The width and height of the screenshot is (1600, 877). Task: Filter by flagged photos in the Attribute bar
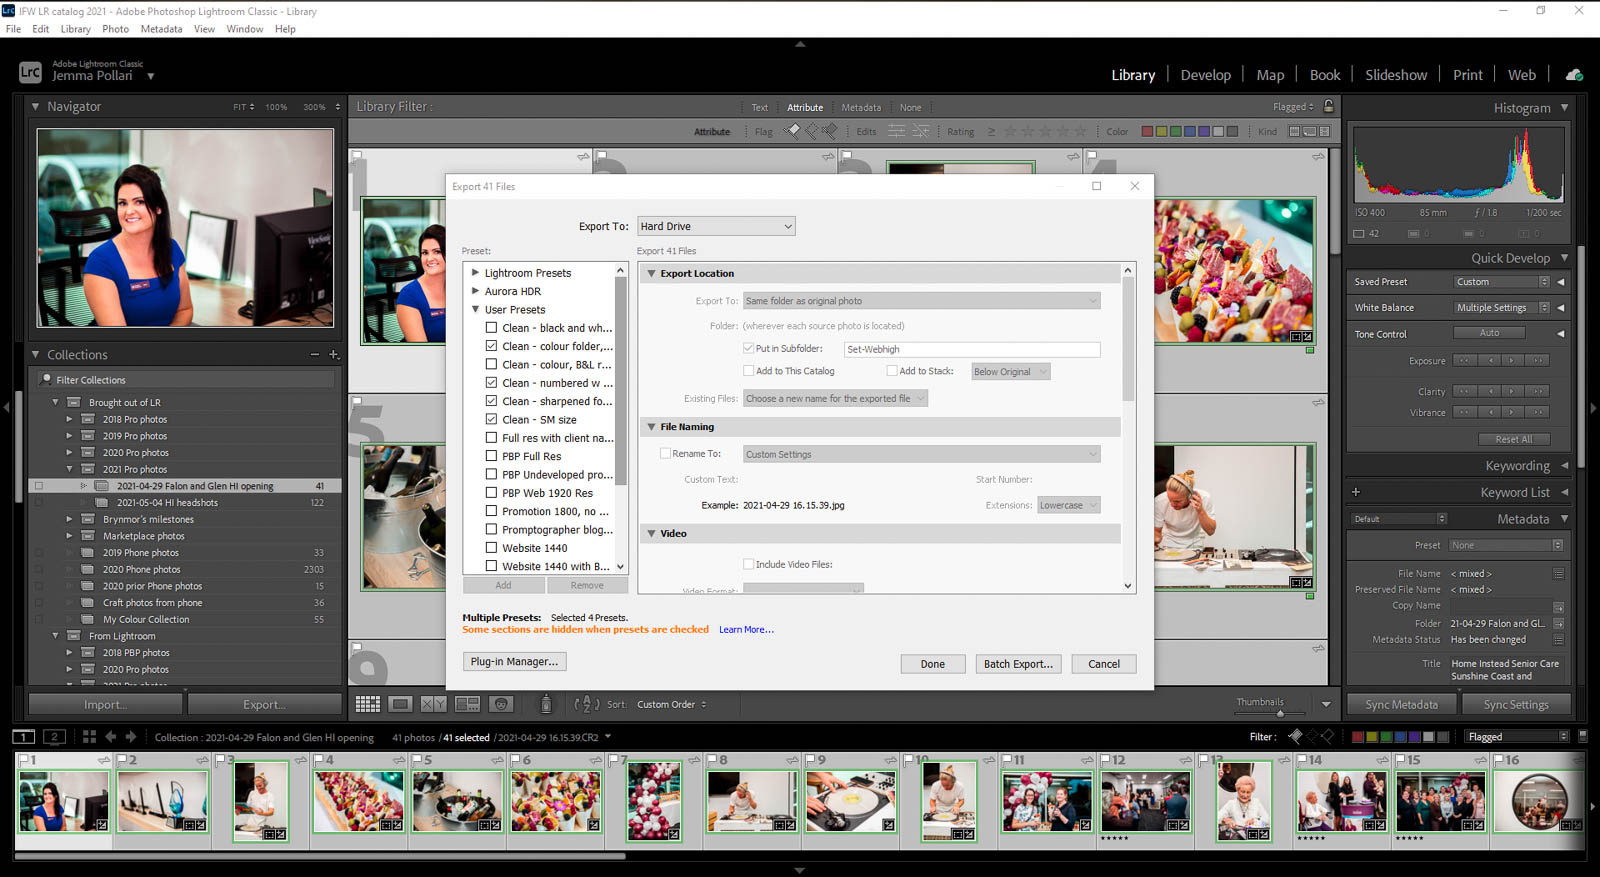[793, 131]
